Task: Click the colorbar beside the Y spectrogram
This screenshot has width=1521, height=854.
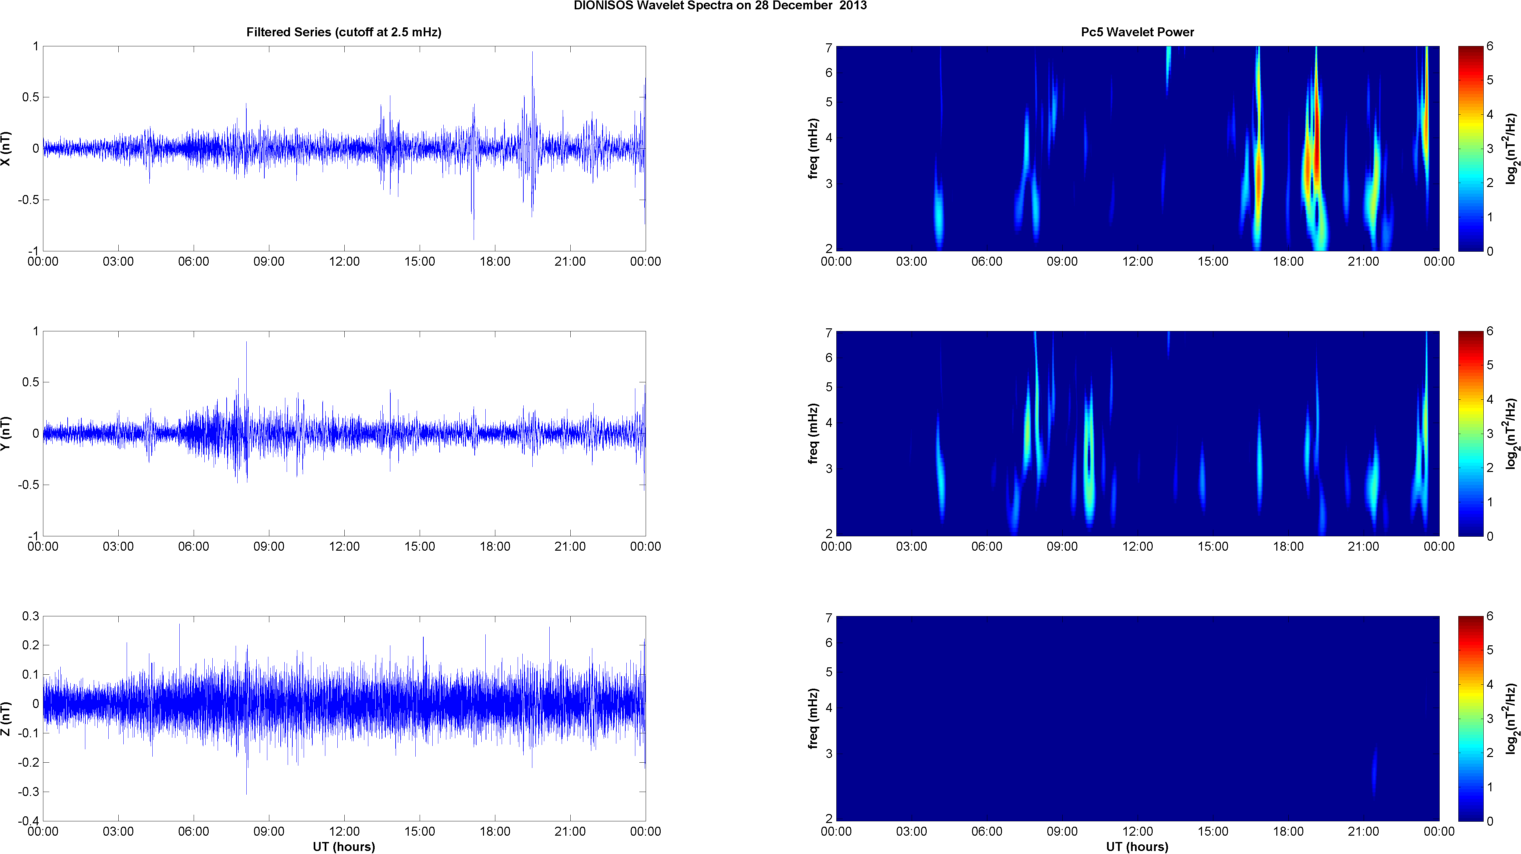Action: click(x=1470, y=434)
